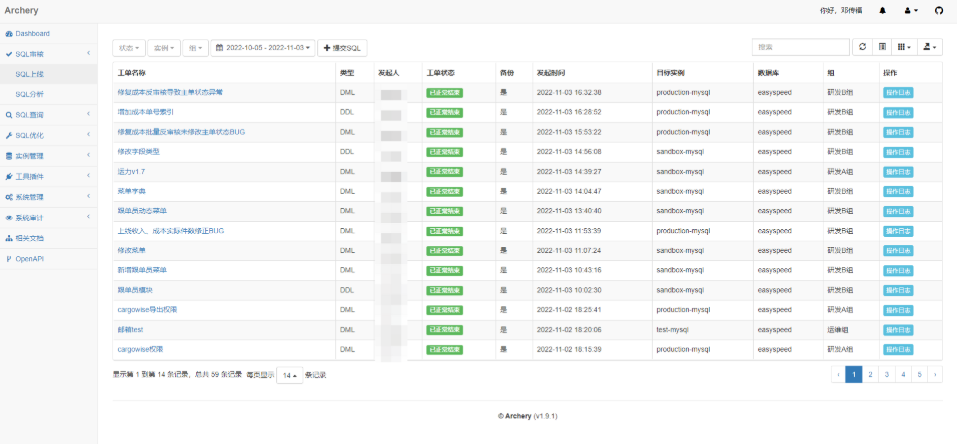
Task: Expand the database 实例管理 sidebar menu
Action: coord(48,156)
